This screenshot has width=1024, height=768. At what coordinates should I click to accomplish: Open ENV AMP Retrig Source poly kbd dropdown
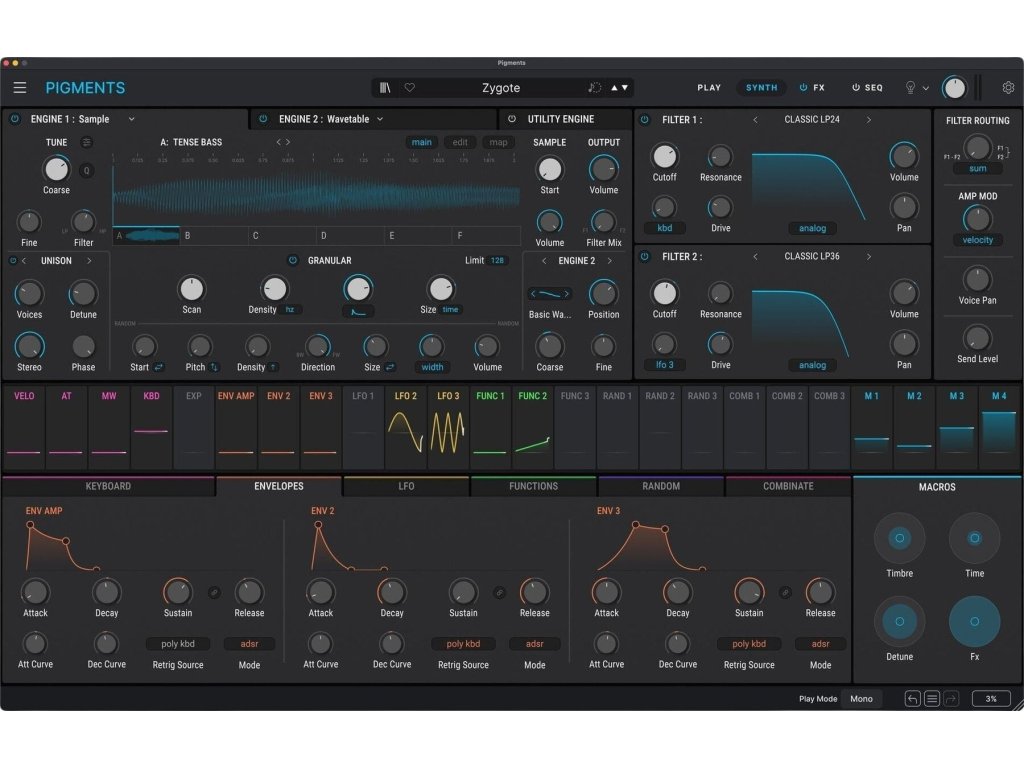pos(177,644)
